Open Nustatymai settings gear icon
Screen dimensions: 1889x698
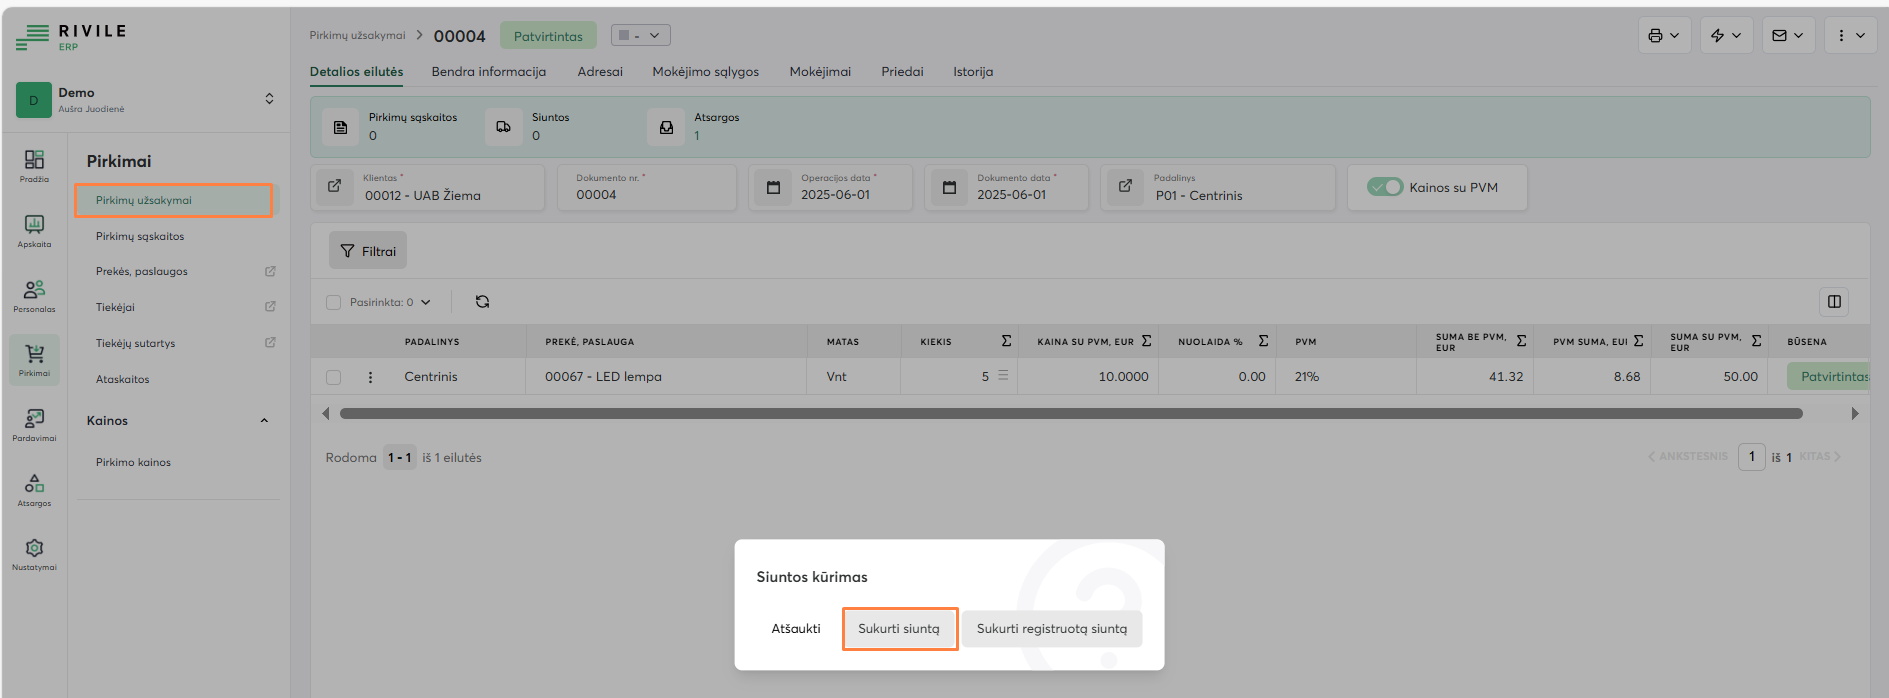tap(34, 553)
